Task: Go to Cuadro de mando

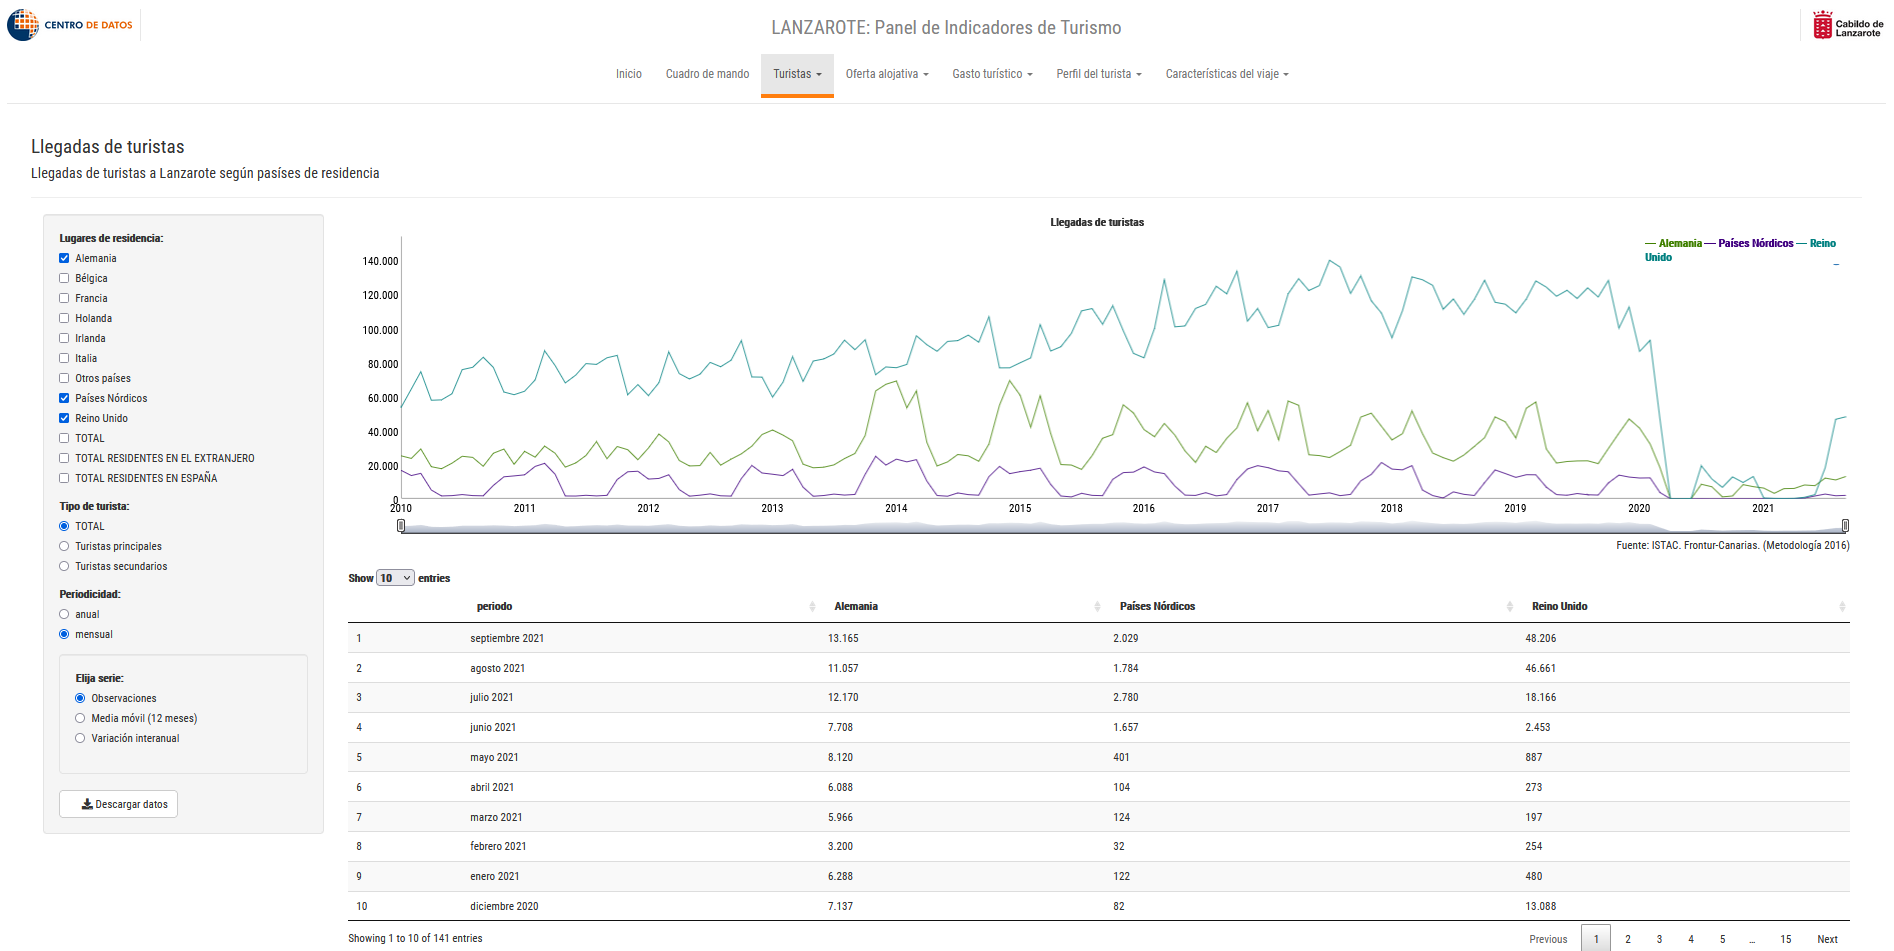Action: click(707, 74)
